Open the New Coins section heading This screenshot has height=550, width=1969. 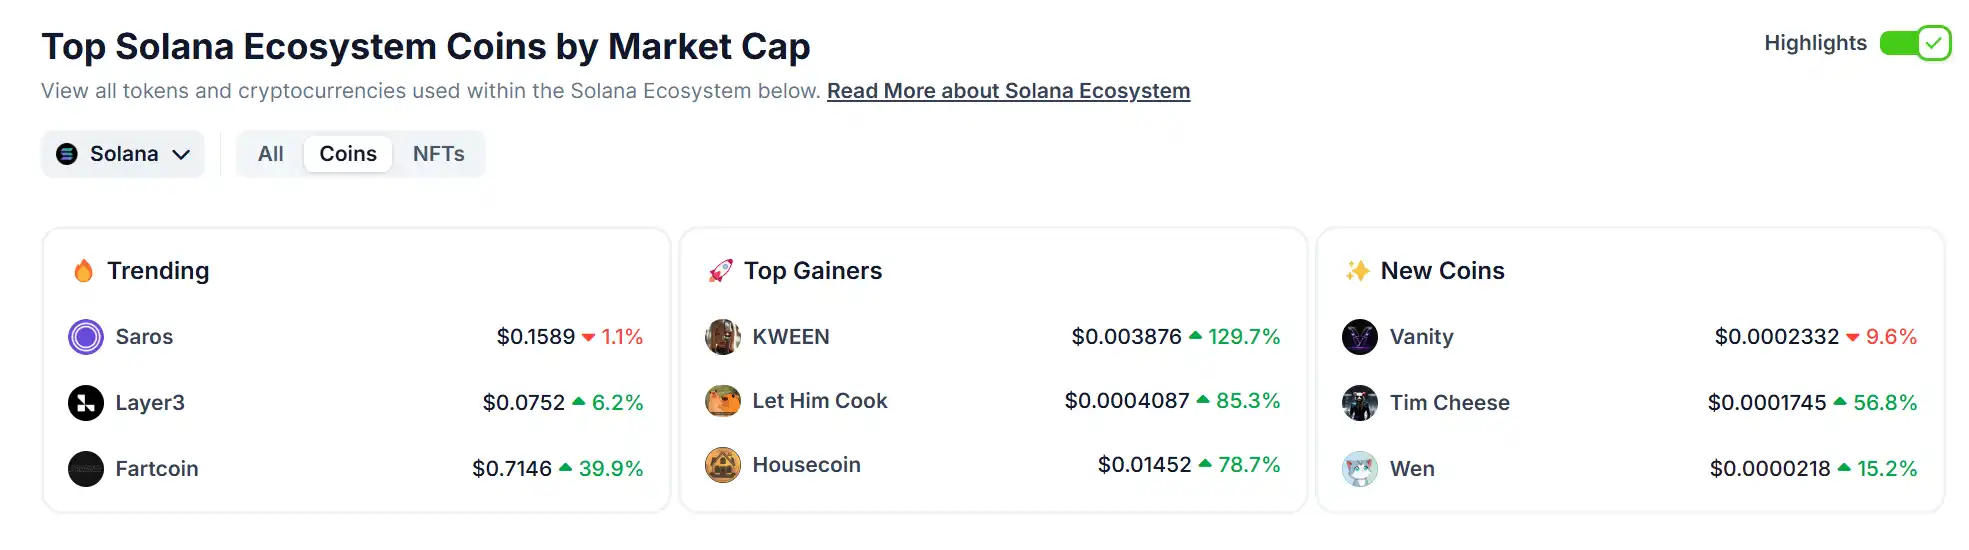click(1442, 271)
